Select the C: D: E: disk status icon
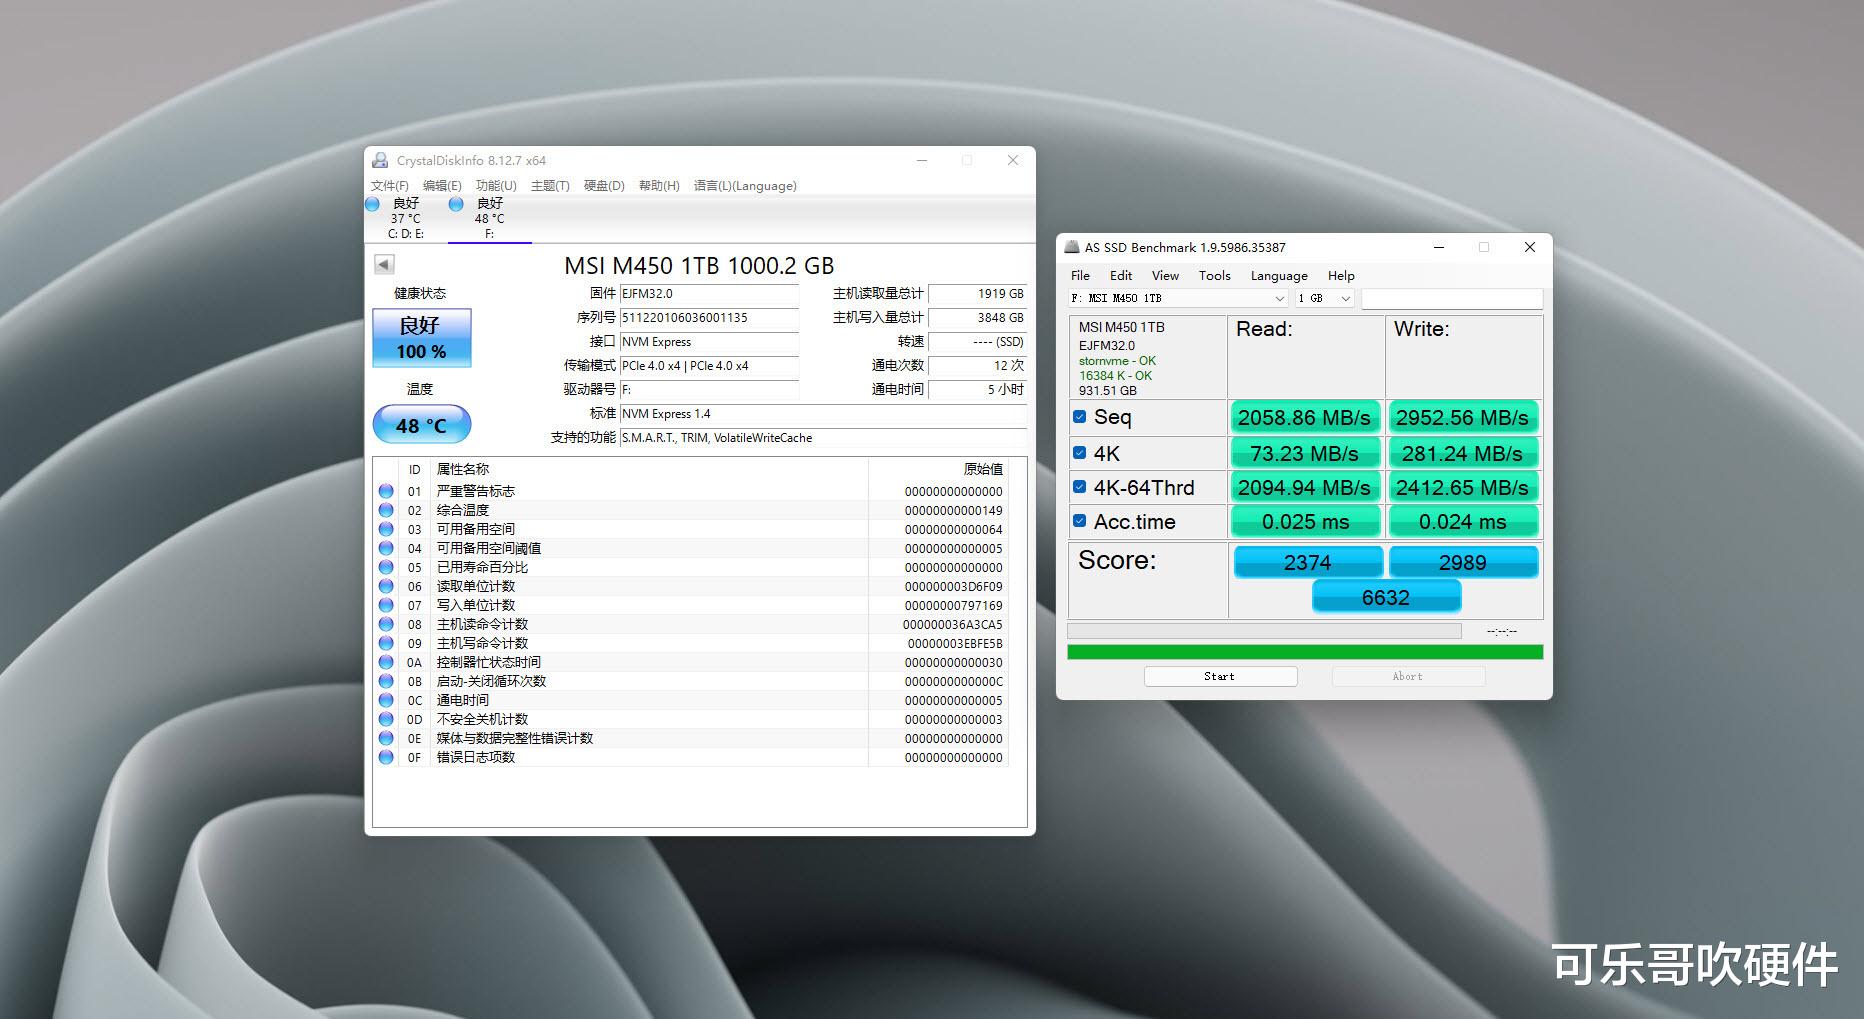This screenshot has height=1019, width=1864. [x=373, y=204]
